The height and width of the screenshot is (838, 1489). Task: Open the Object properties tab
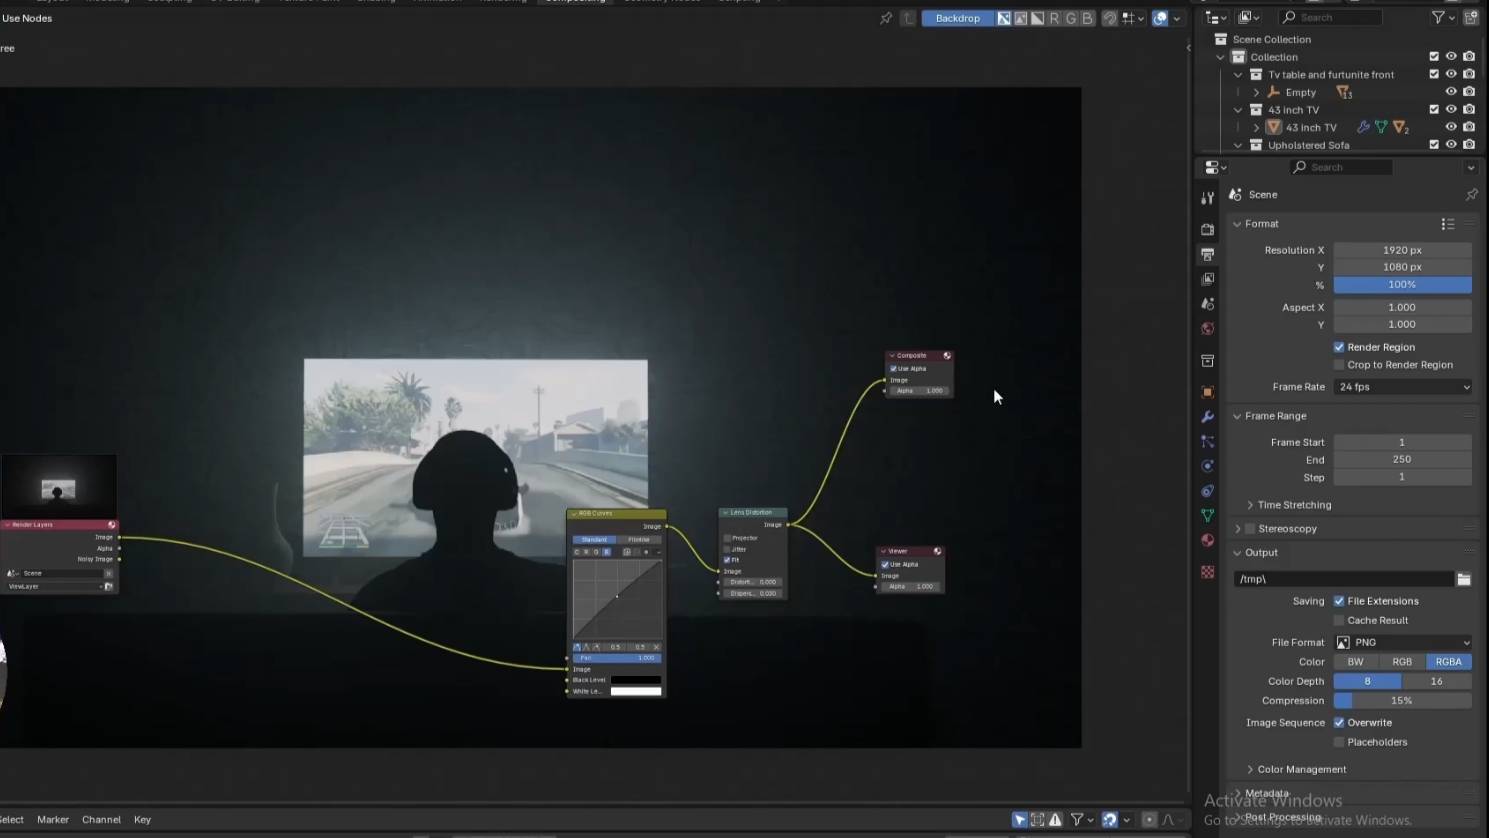[x=1208, y=392]
